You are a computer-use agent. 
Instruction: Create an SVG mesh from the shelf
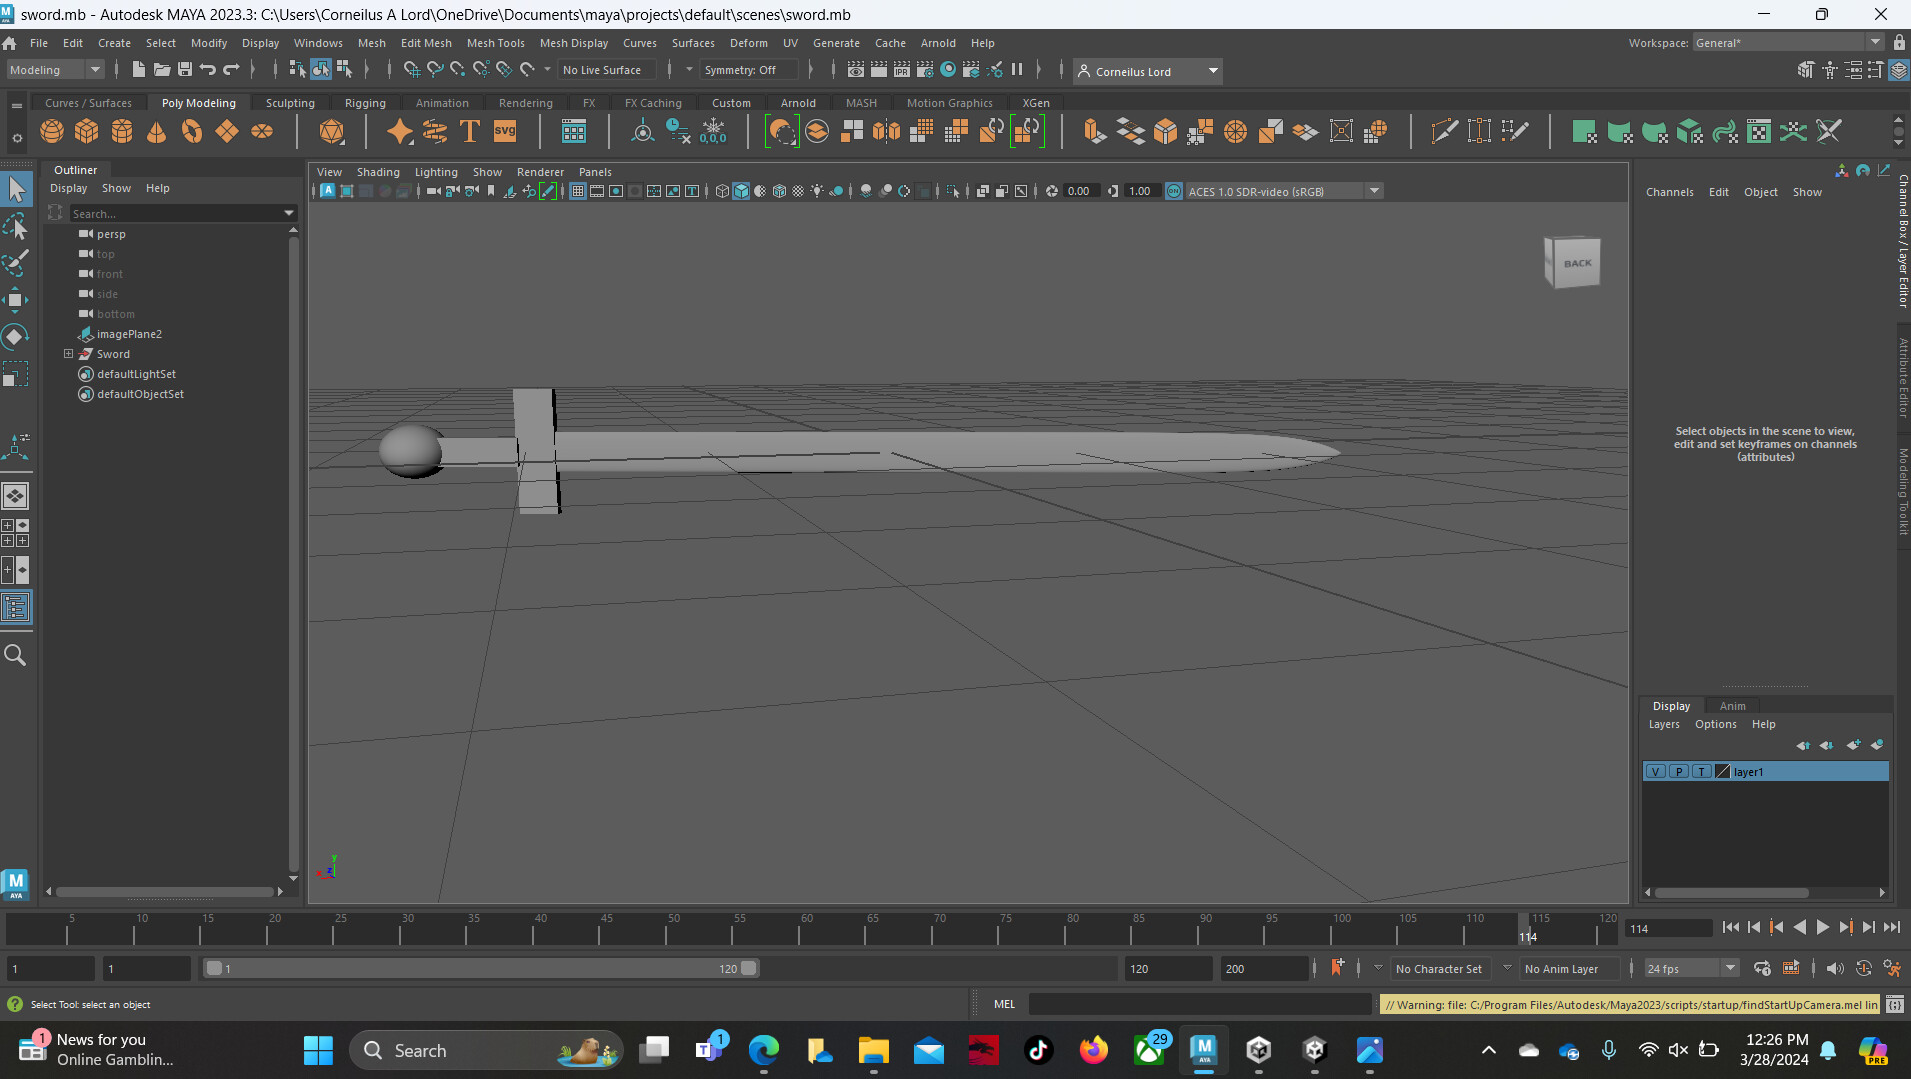pyautogui.click(x=506, y=131)
